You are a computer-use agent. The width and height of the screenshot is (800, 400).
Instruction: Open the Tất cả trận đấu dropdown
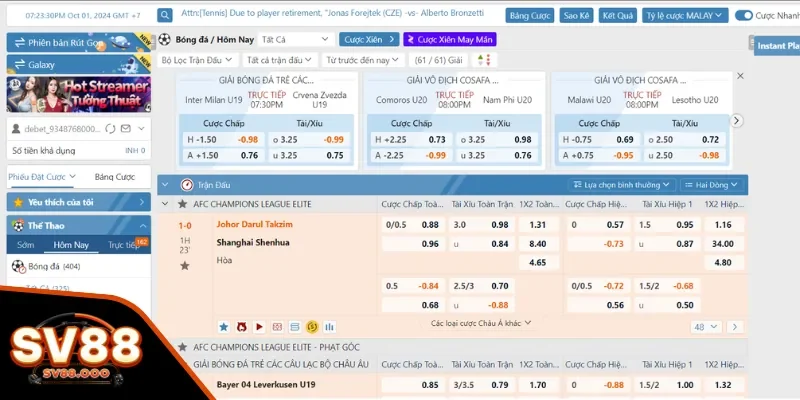281,60
